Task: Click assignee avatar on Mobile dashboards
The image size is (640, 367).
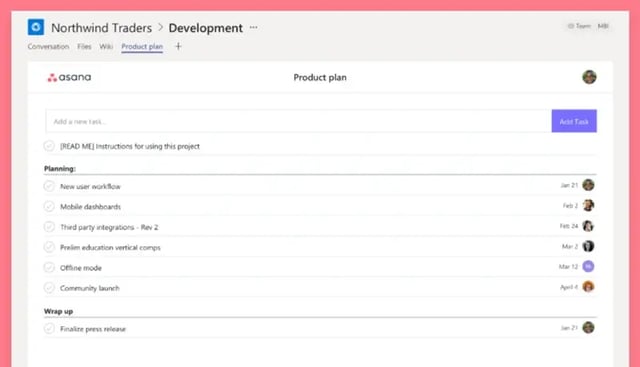Action: (x=588, y=205)
